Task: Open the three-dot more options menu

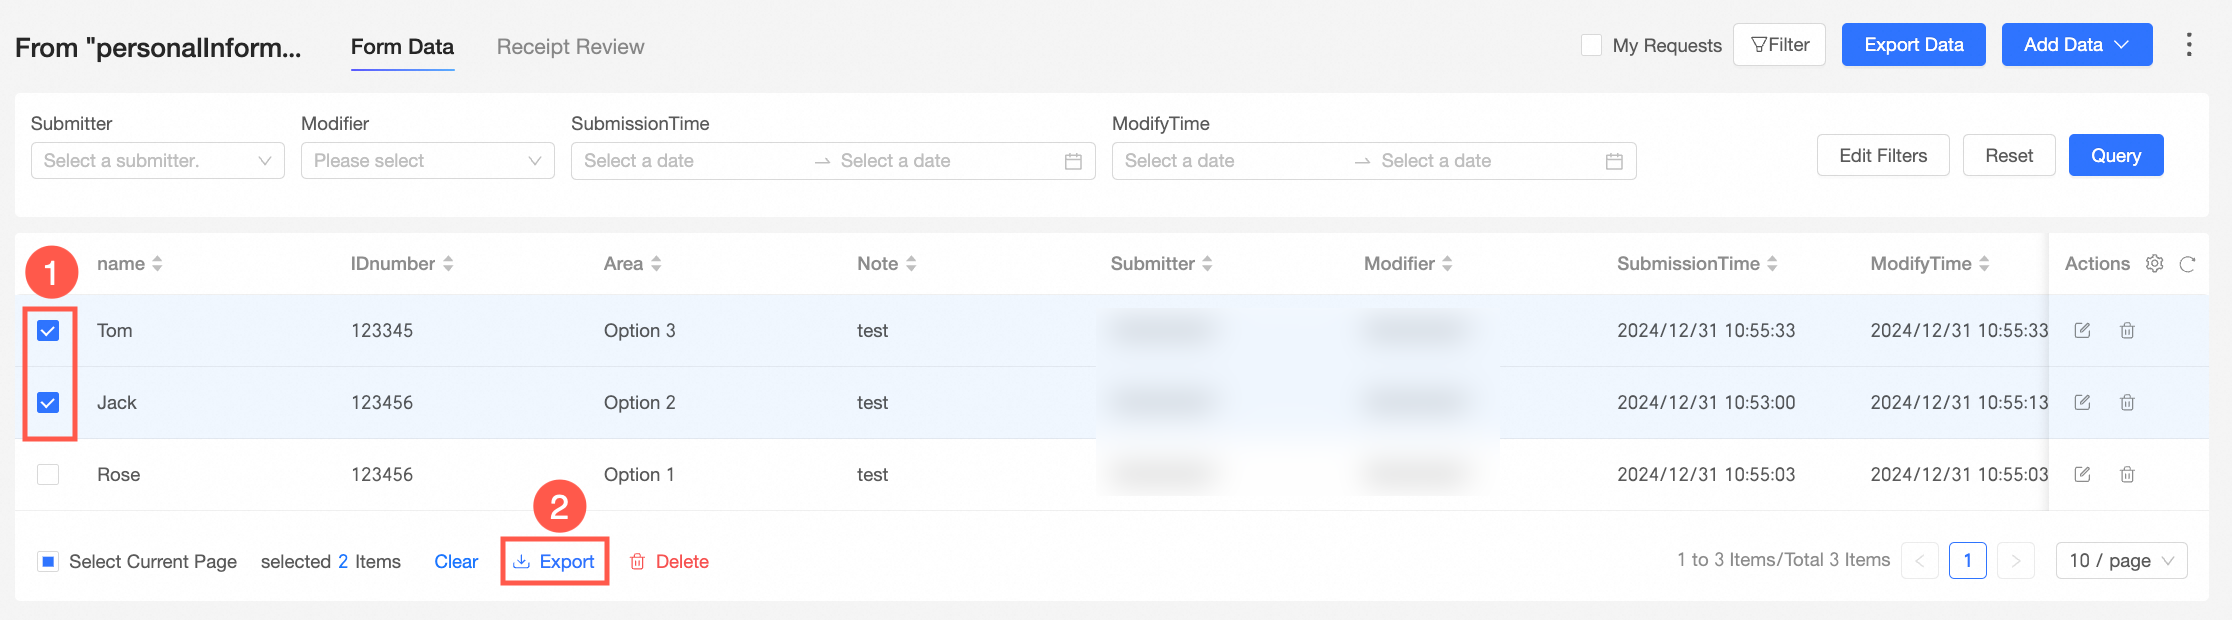Action: (x=2189, y=45)
